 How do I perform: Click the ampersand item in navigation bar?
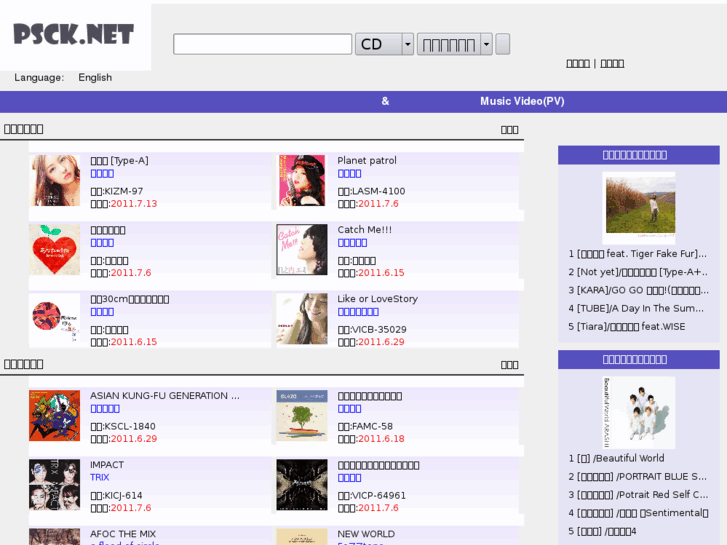coord(385,101)
